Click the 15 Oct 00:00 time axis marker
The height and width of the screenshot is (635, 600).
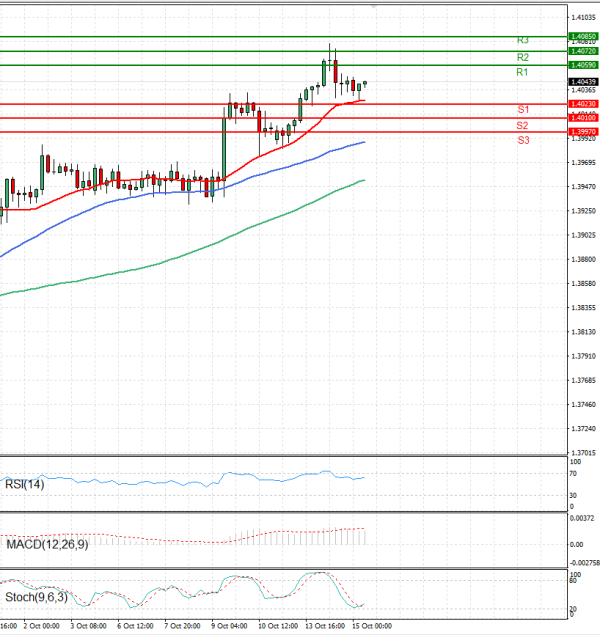(371, 625)
